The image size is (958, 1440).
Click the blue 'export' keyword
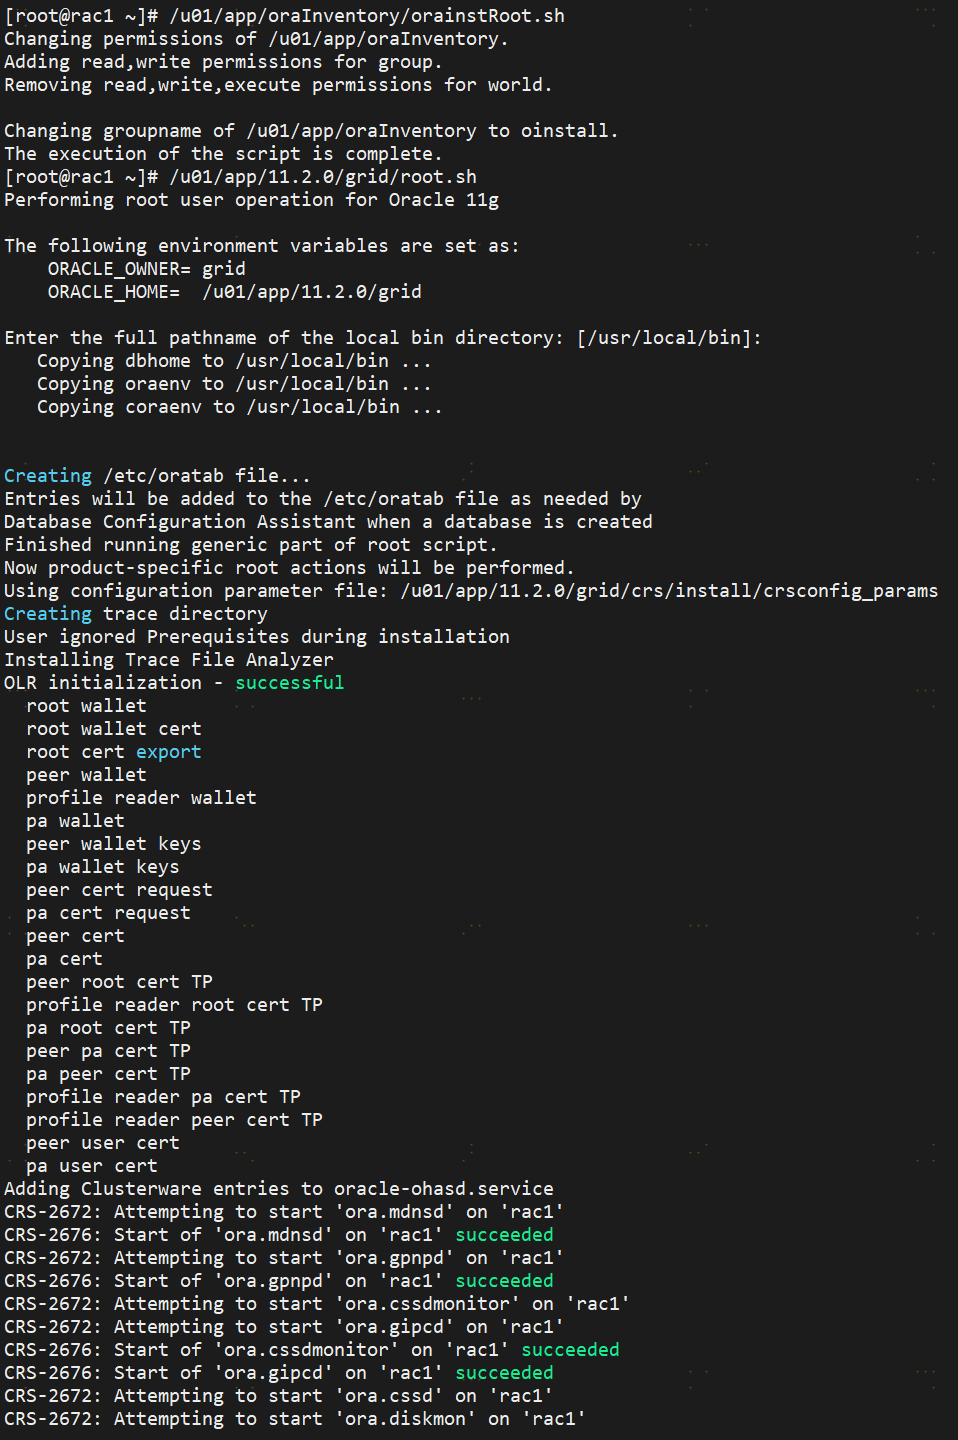[169, 752]
